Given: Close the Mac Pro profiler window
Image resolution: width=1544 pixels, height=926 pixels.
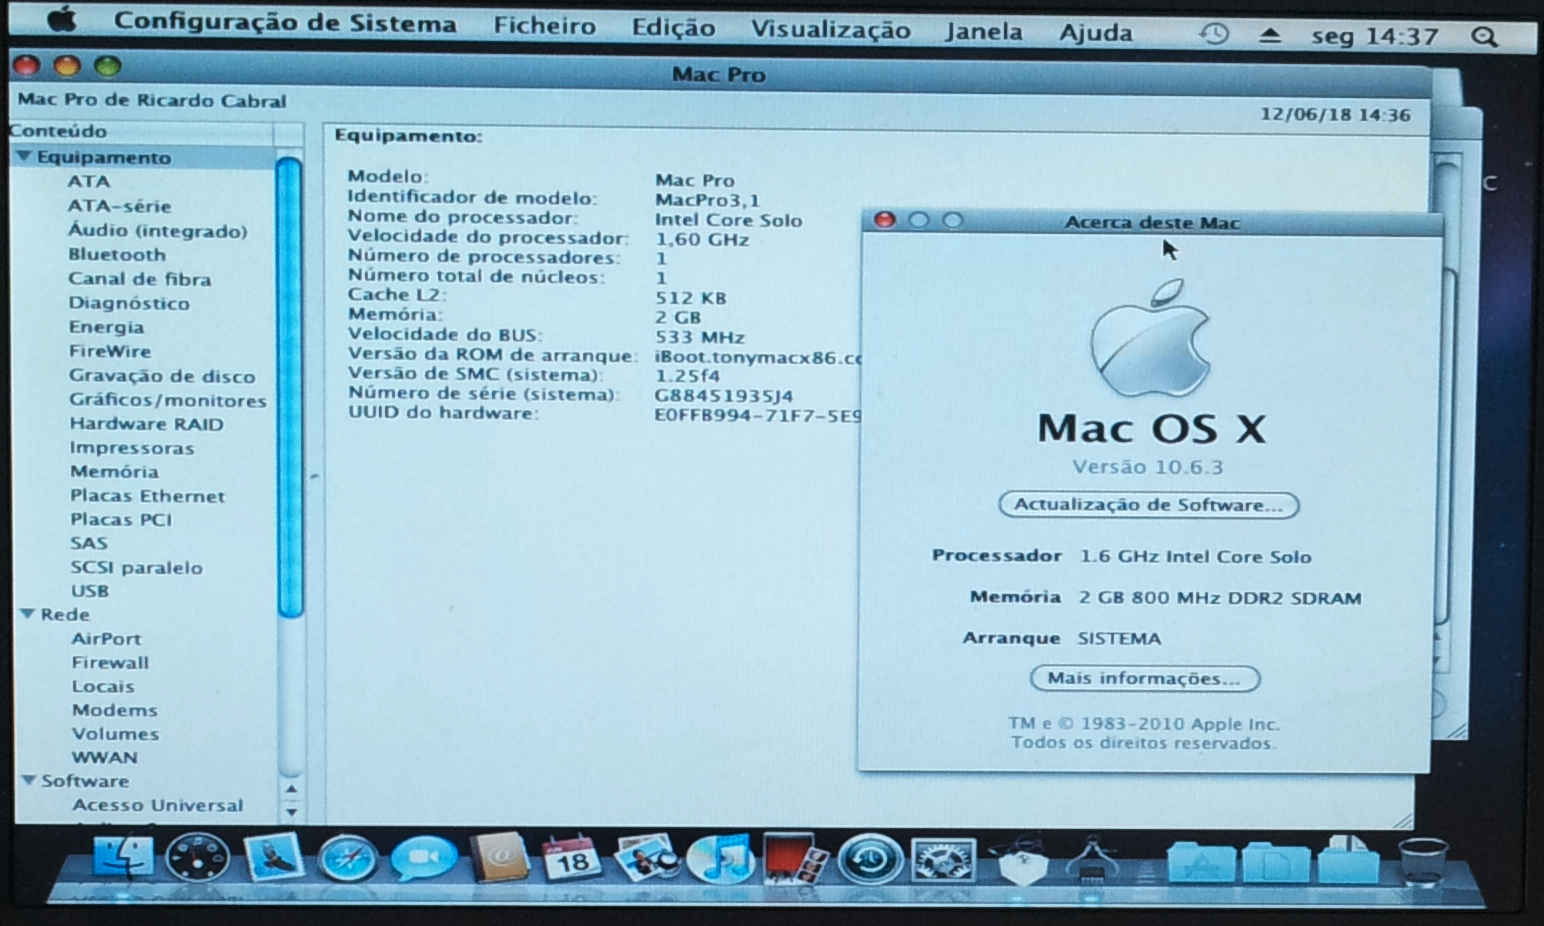Looking at the screenshot, I should 27,66.
